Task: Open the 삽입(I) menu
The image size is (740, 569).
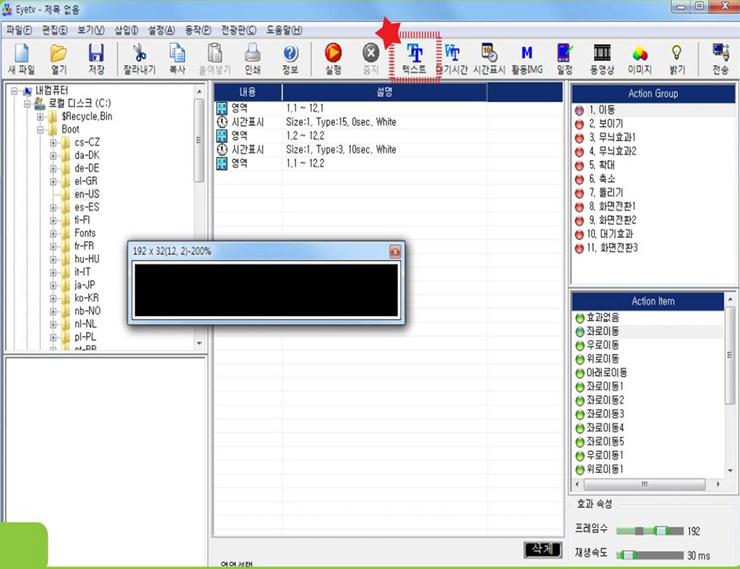Action: [x=126, y=30]
